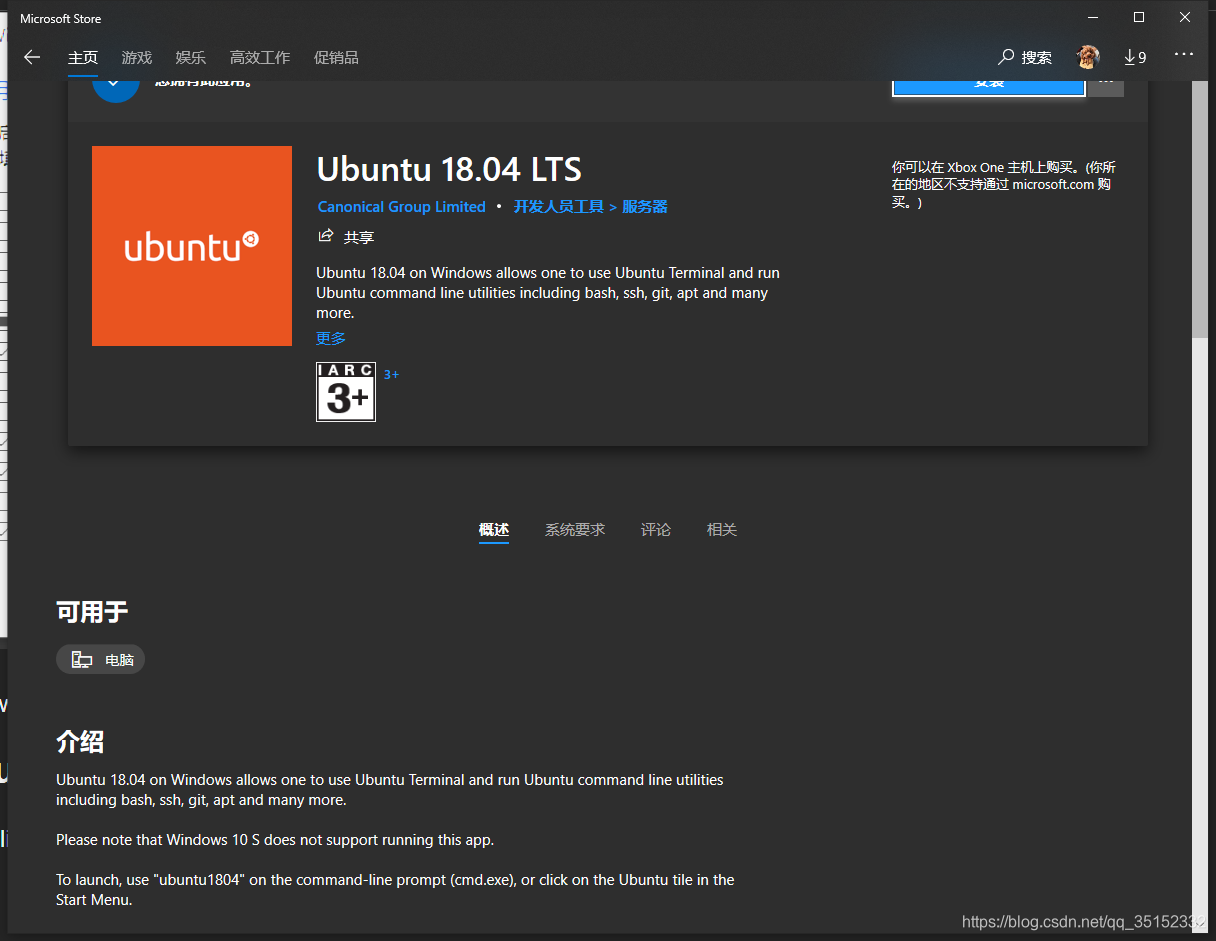Screen dimensions: 1216x941
Task: Open the 开发人员工具 category link
Action: point(559,207)
